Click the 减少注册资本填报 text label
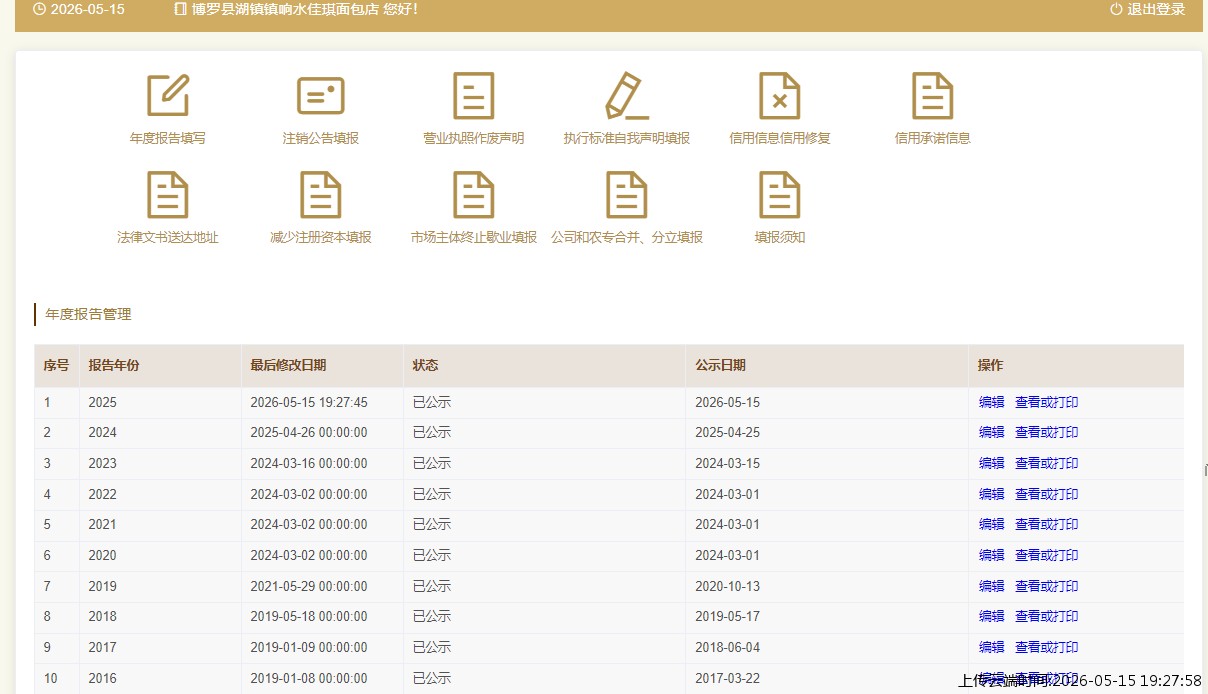This screenshot has width=1208, height=694. pos(321,237)
